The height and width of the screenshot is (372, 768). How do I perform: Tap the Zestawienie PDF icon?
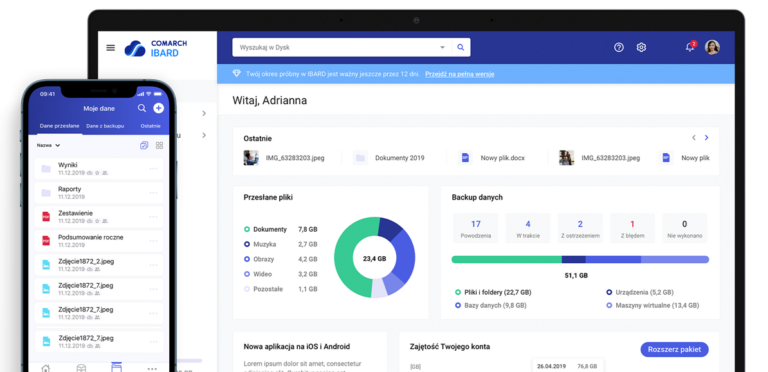pyautogui.click(x=46, y=216)
